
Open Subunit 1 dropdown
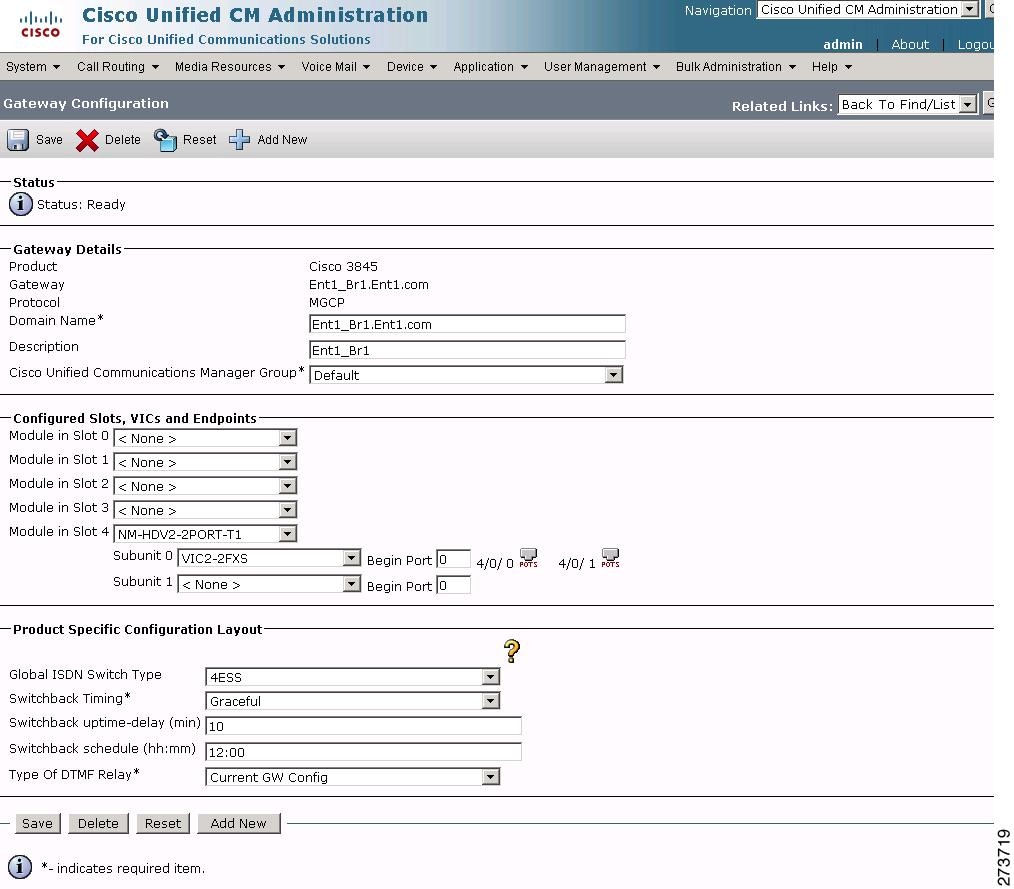pyautogui.click(x=268, y=584)
